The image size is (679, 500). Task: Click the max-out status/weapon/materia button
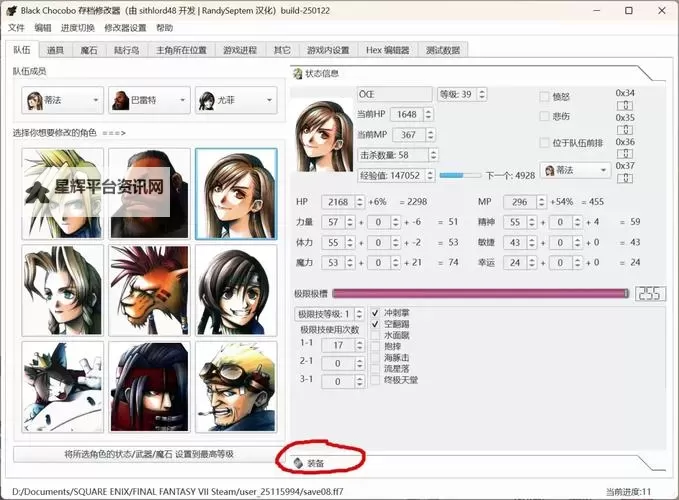[149, 454]
